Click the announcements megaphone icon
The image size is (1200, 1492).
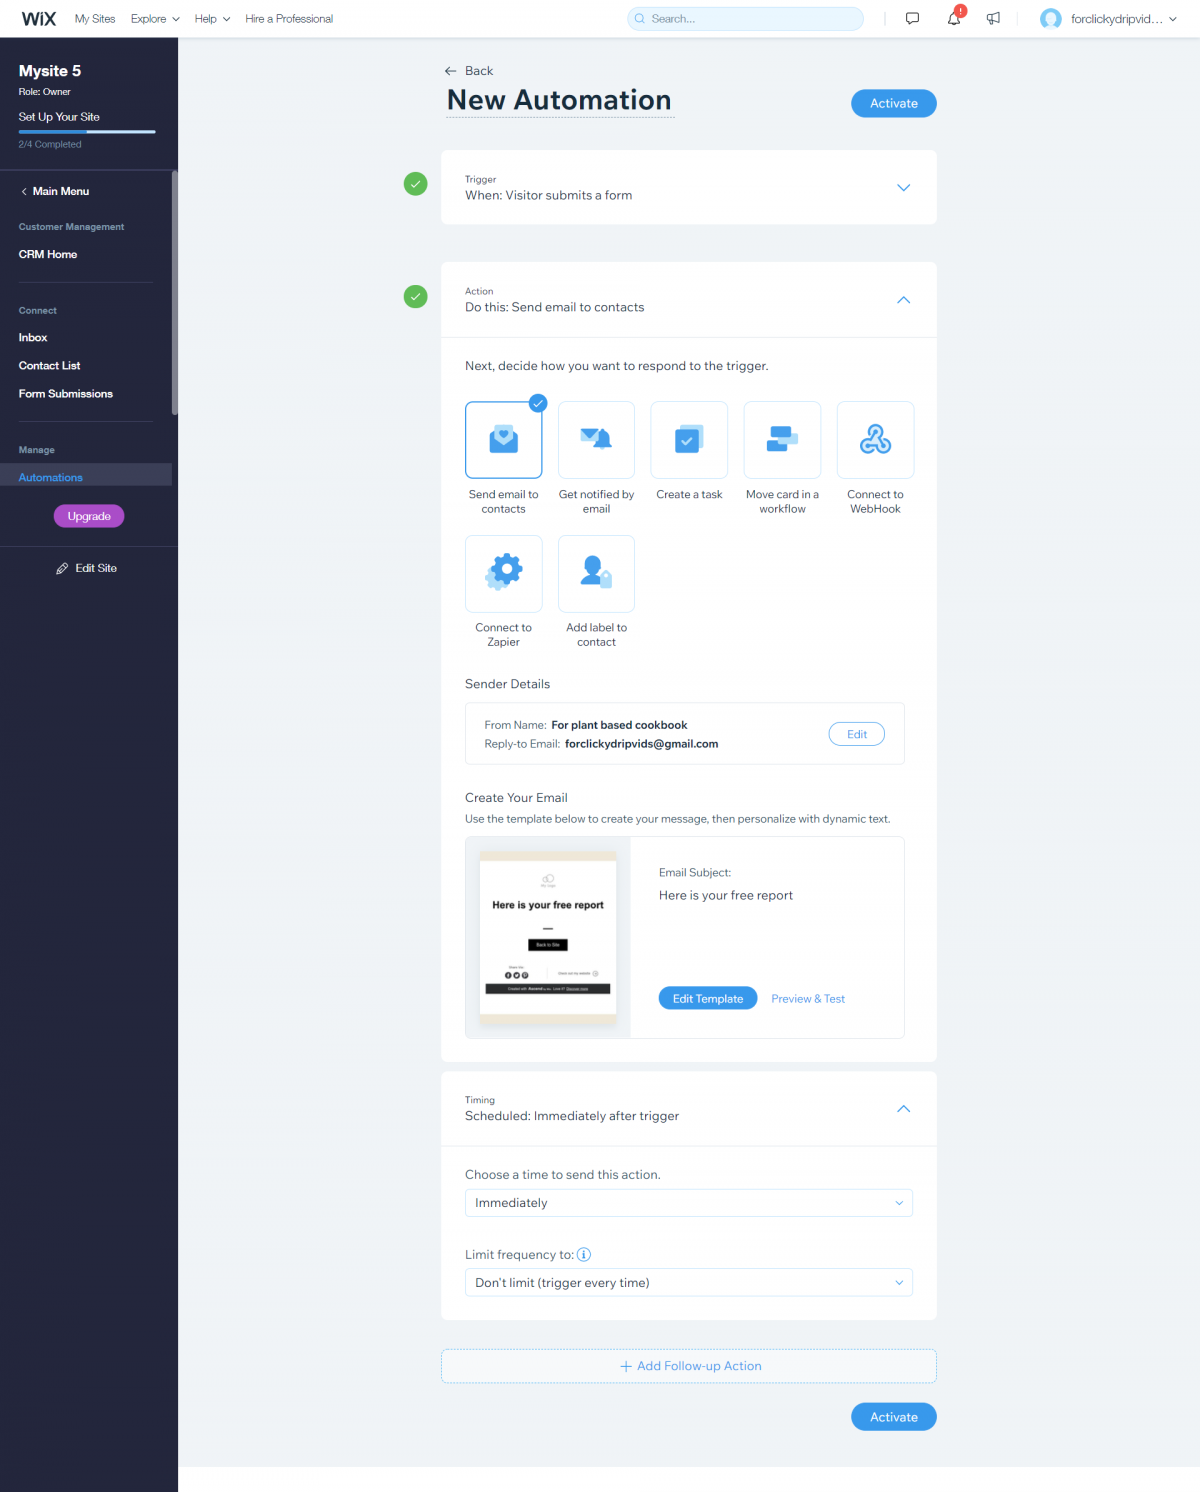click(x=993, y=18)
